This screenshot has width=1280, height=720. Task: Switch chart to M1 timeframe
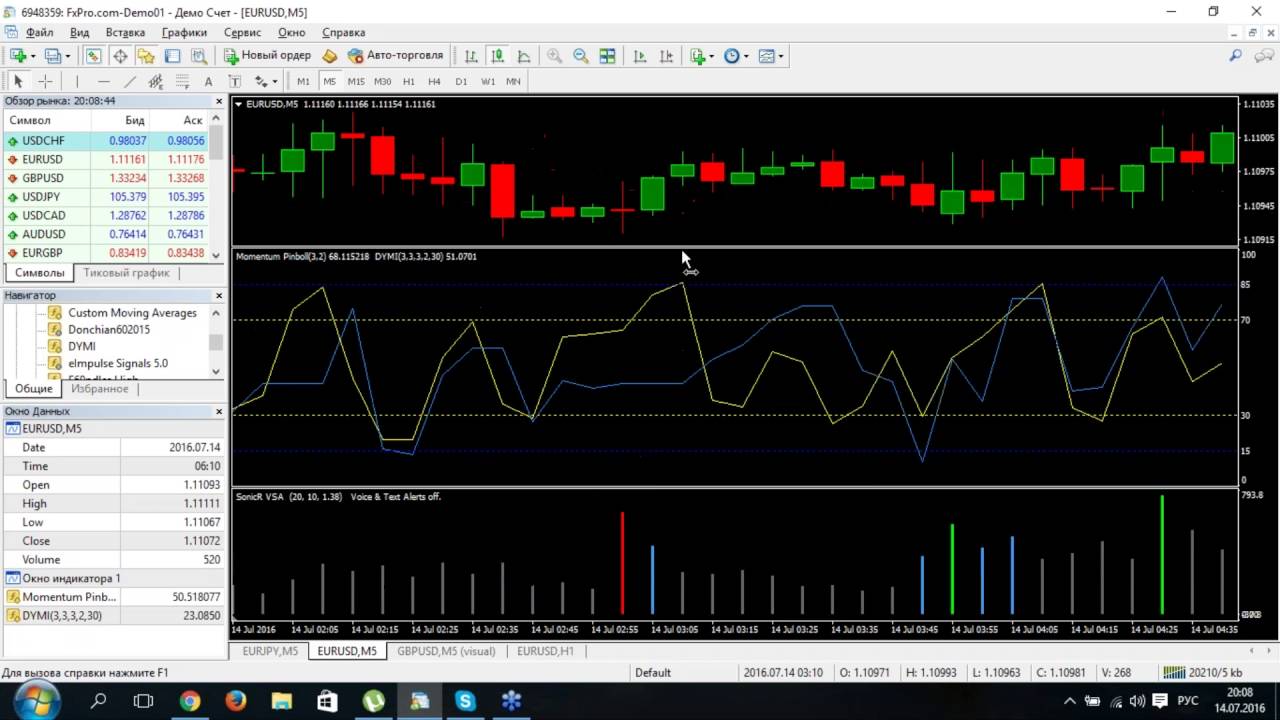303,81
